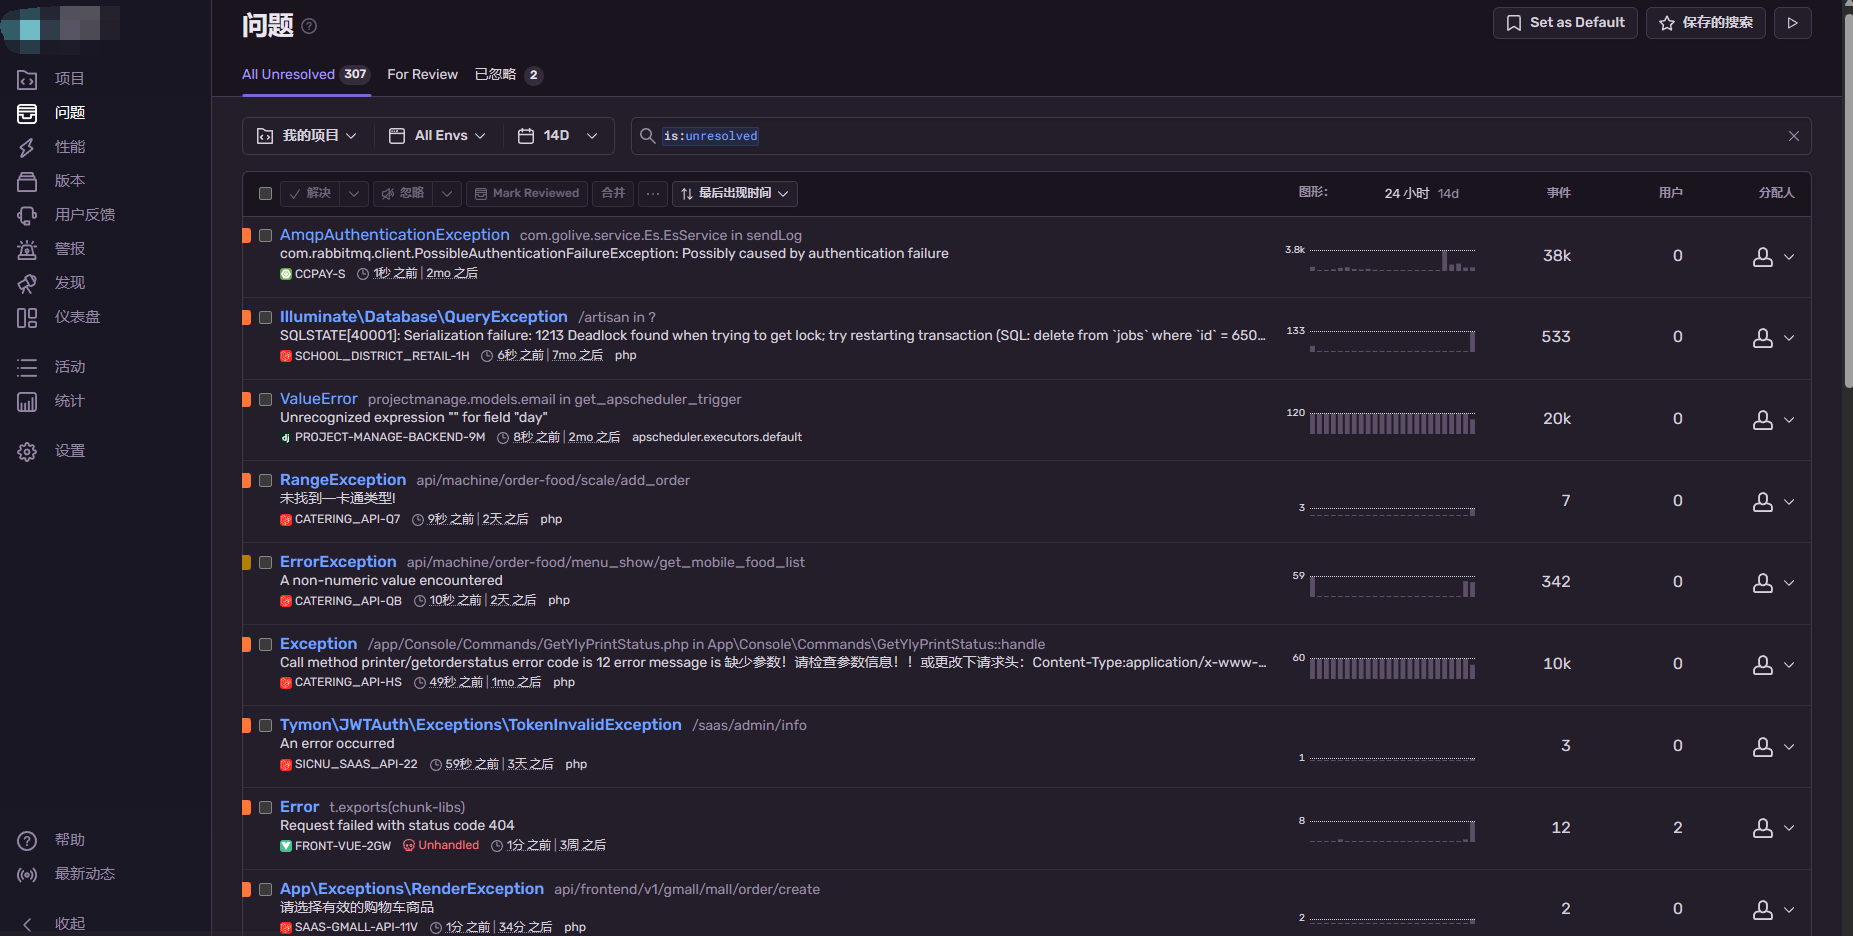Switch to All Unresolved tab
This screenshot has width=1853, height=936.
tap(306, 75)
